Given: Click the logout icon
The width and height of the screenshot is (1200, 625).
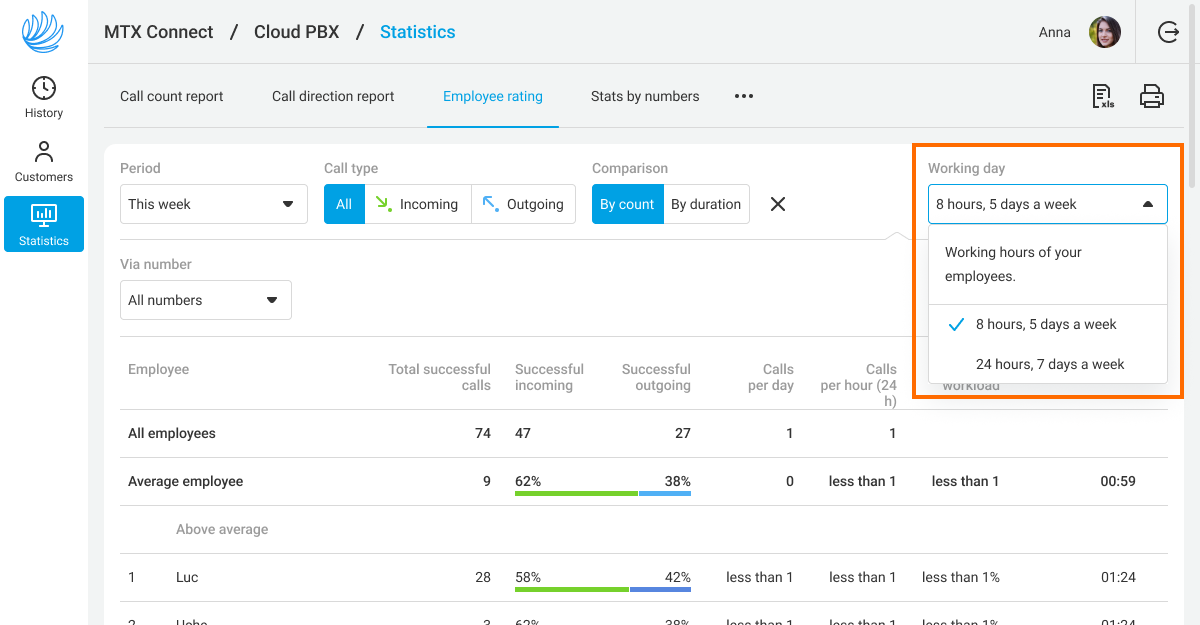Looking at the screenshot, I should 1168,32.
